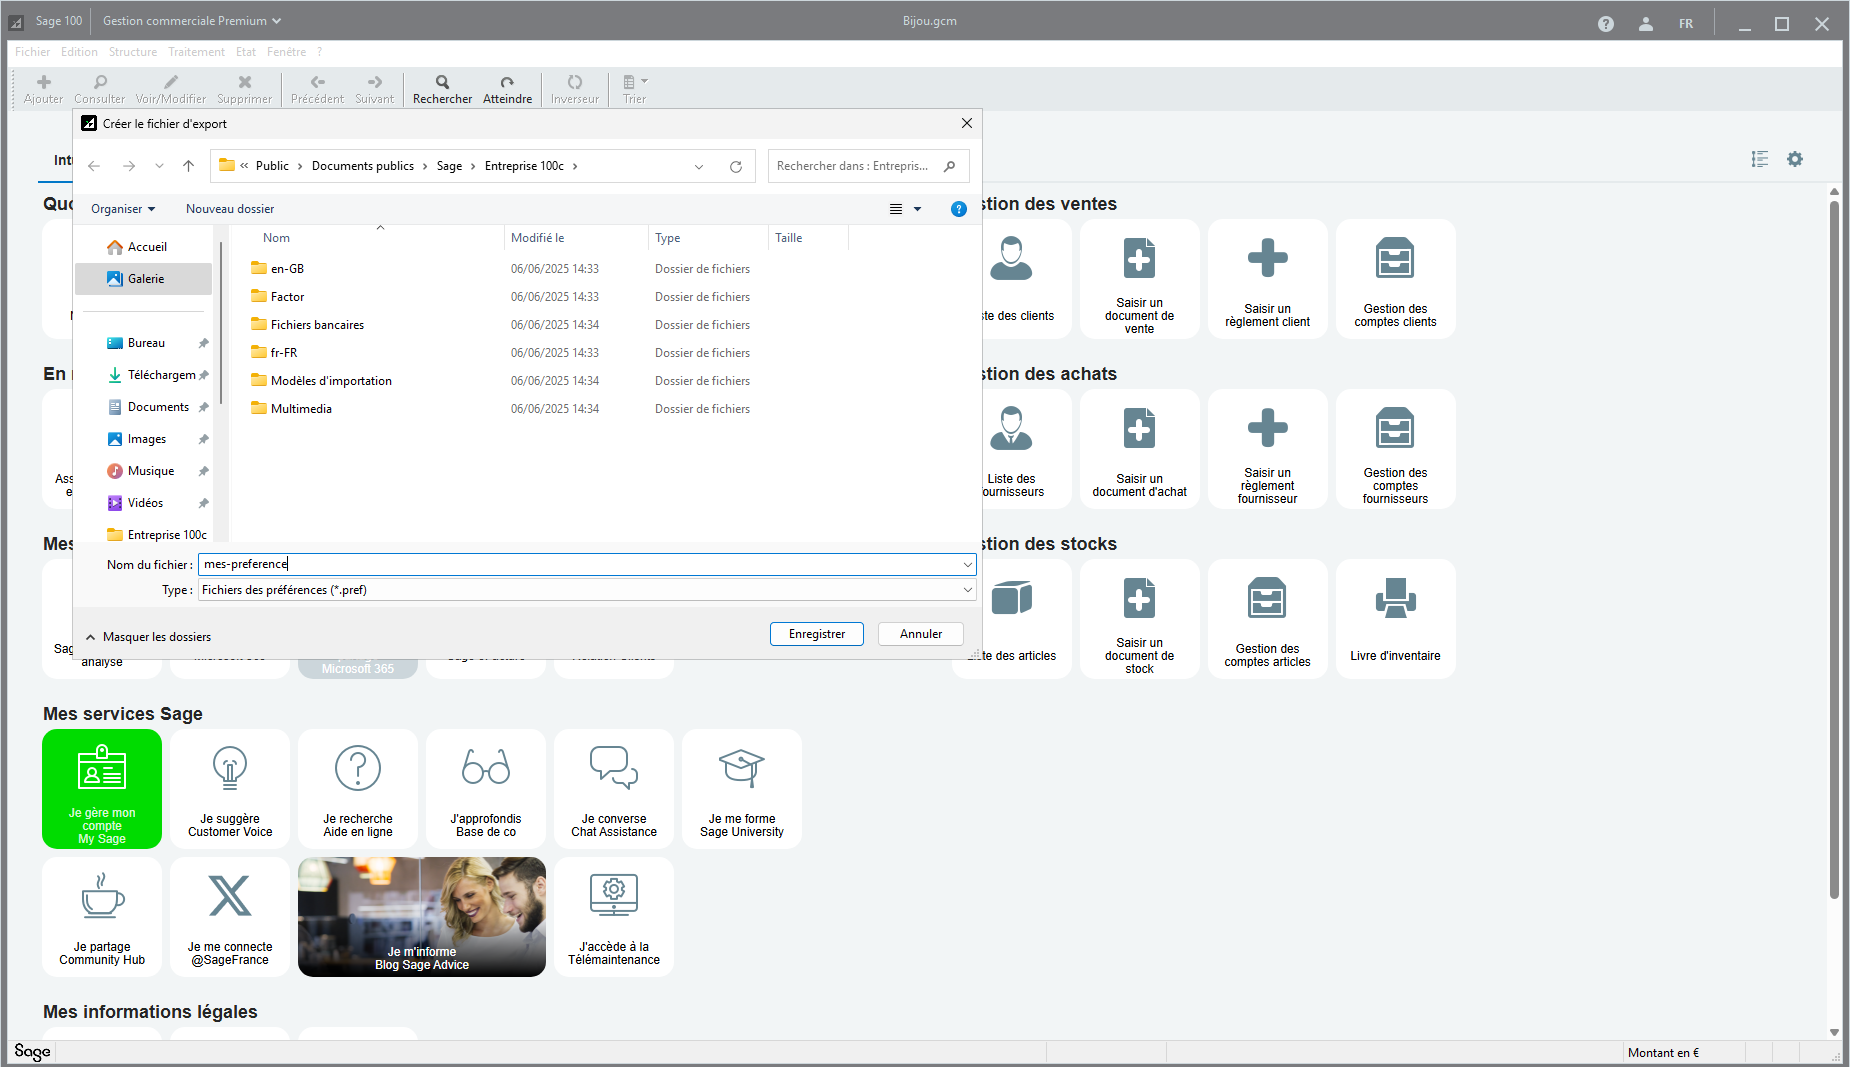Open the Traitement menu
Viewport: 1850px width, 1067px height.
[x=196, y=52]
